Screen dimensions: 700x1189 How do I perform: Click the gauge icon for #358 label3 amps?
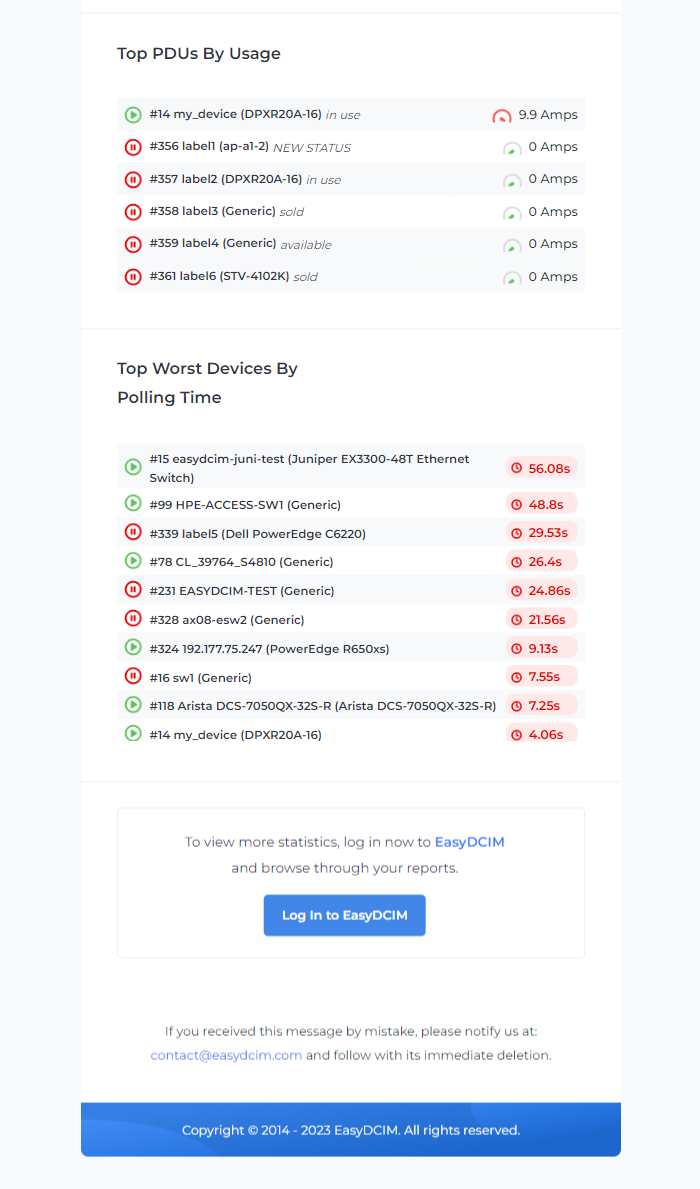click(x=512, y=213)
